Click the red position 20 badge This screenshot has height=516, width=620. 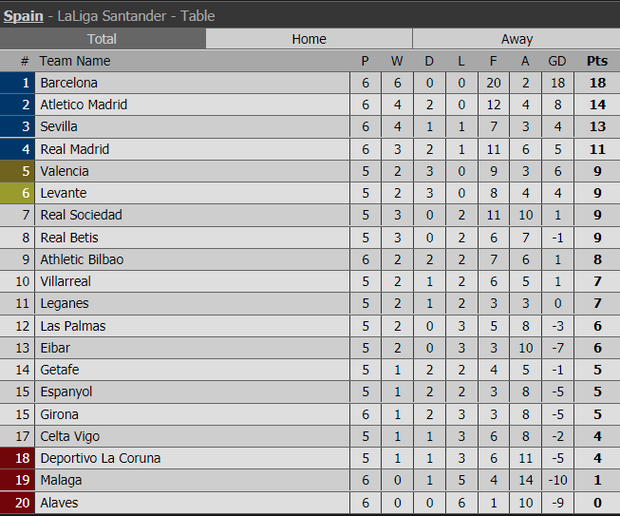[17, 503]
